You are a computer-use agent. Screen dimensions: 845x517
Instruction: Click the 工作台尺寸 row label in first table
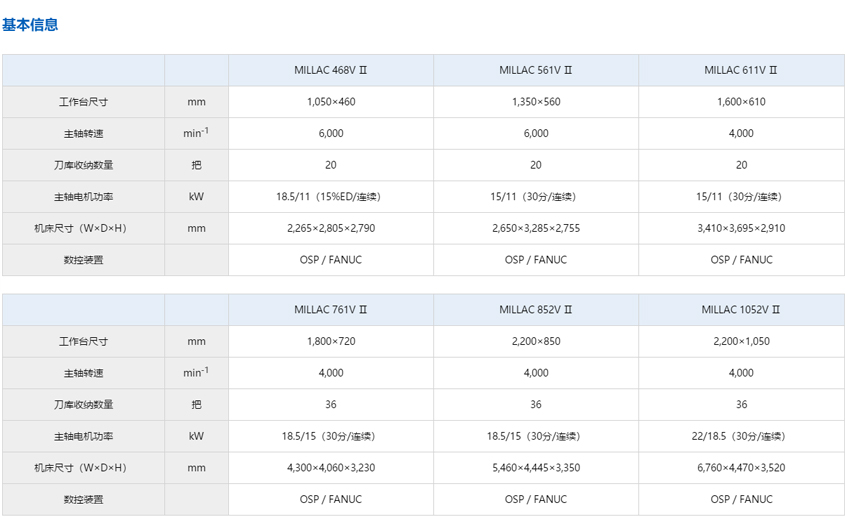[x=84, y=102]
